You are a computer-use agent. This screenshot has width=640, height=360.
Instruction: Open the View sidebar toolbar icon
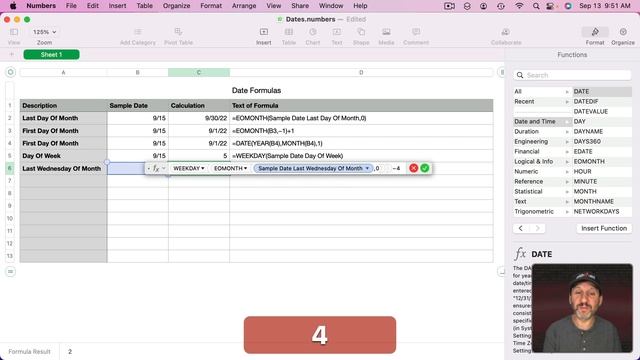point(14,32)
